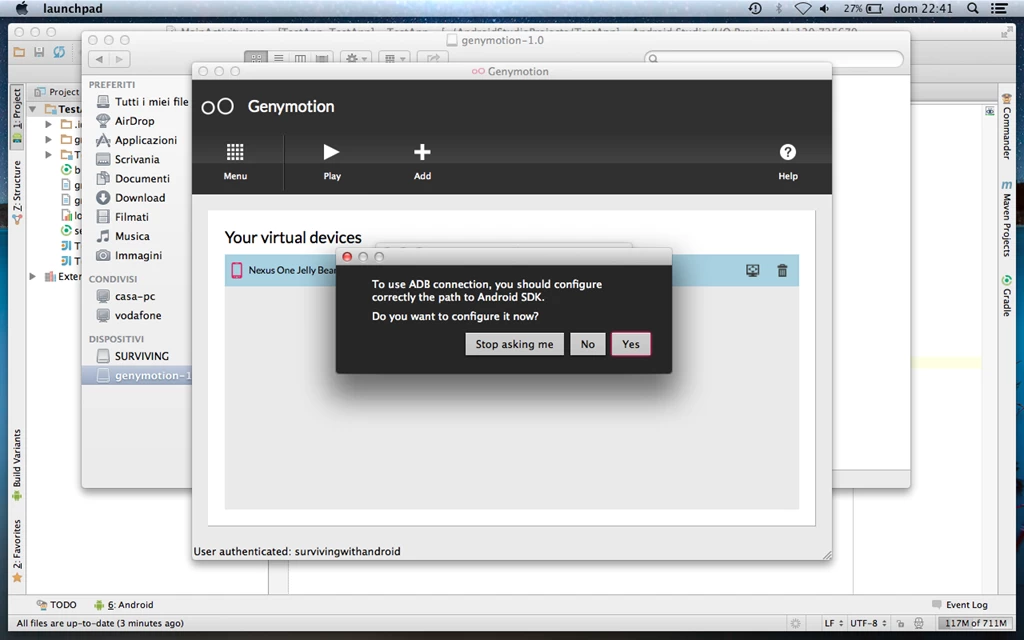Click Yes to configure the Android SDK
Image resolution: width=1024 pixels, height=640 pixels.
tap(630, 344)
